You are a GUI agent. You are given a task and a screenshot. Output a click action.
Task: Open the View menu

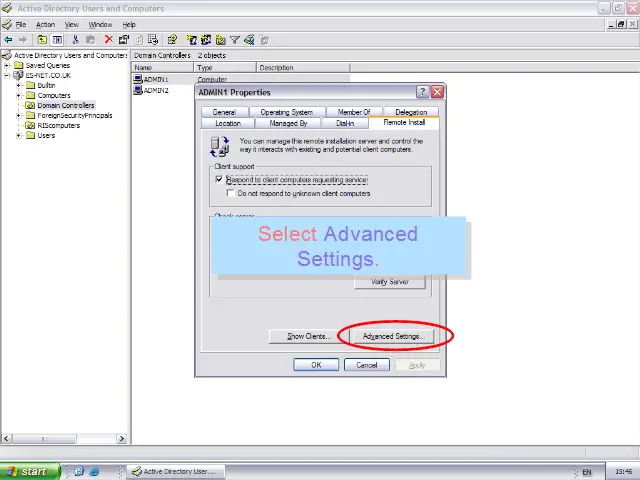coord(71,24)
